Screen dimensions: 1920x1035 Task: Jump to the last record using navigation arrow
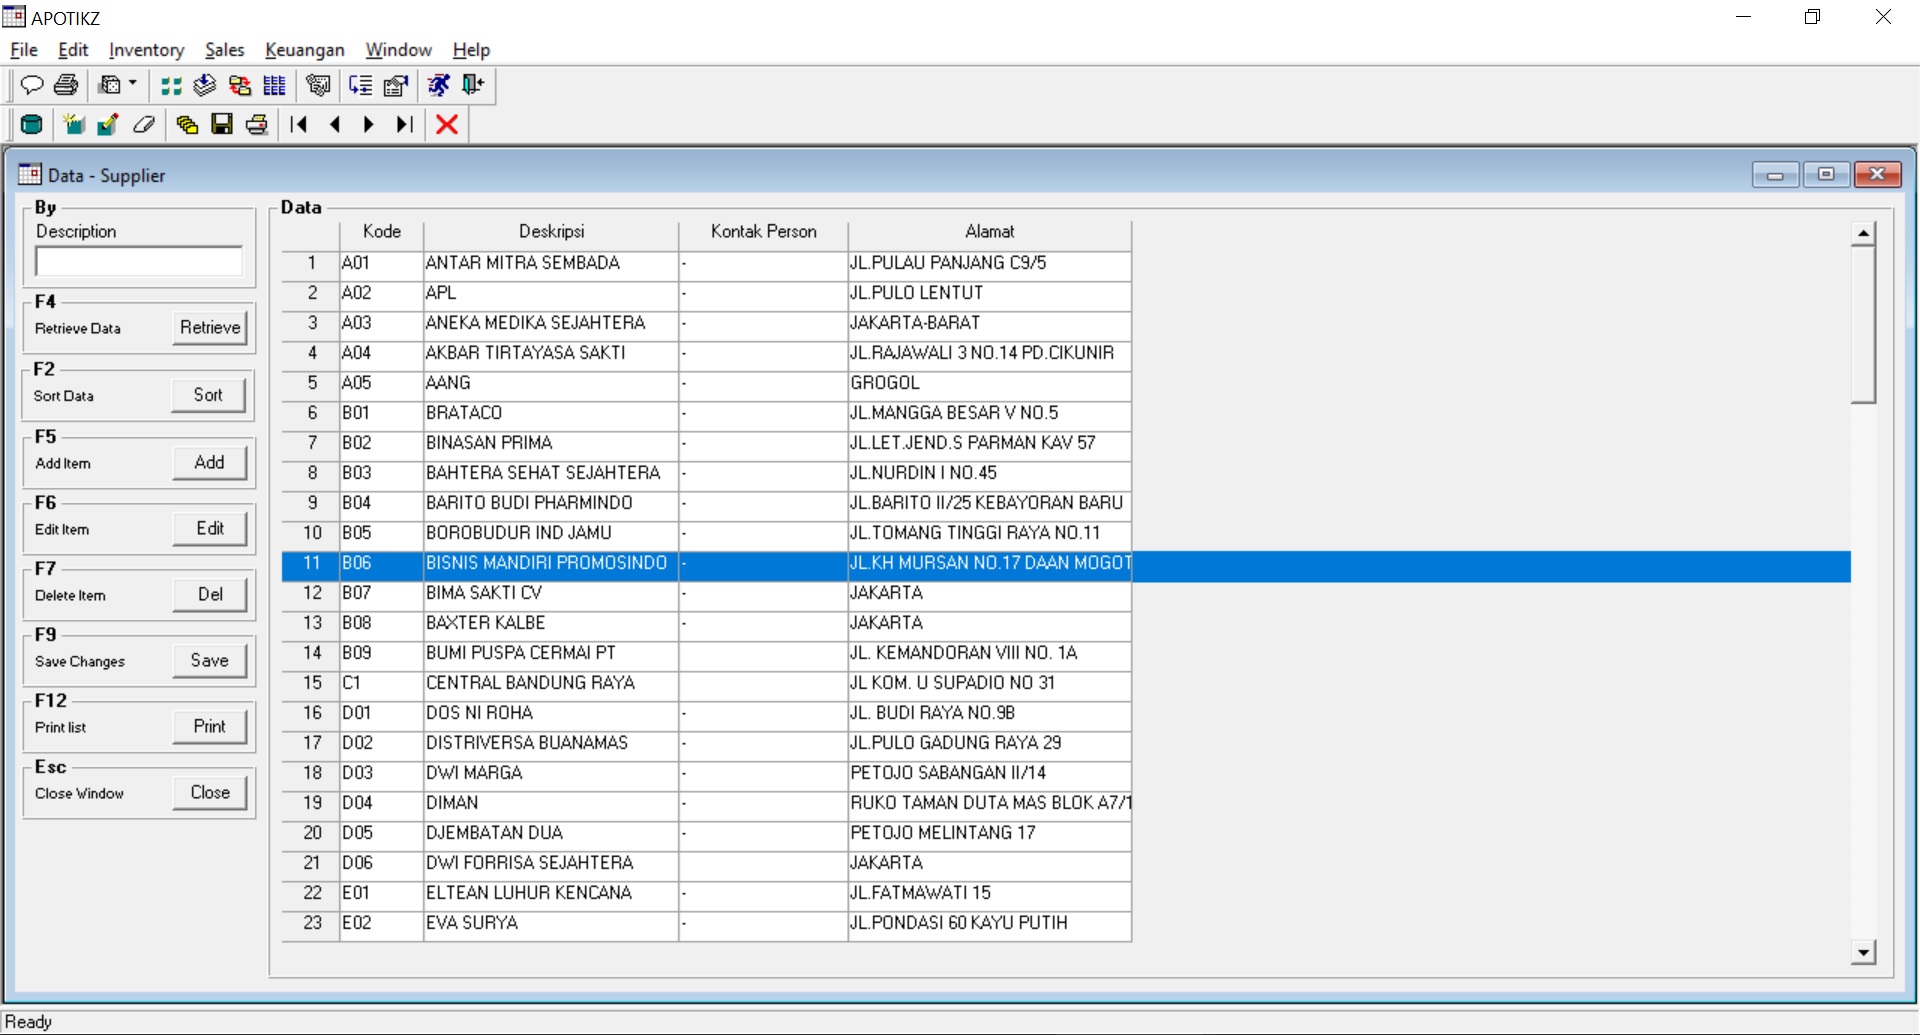(403, 124)
